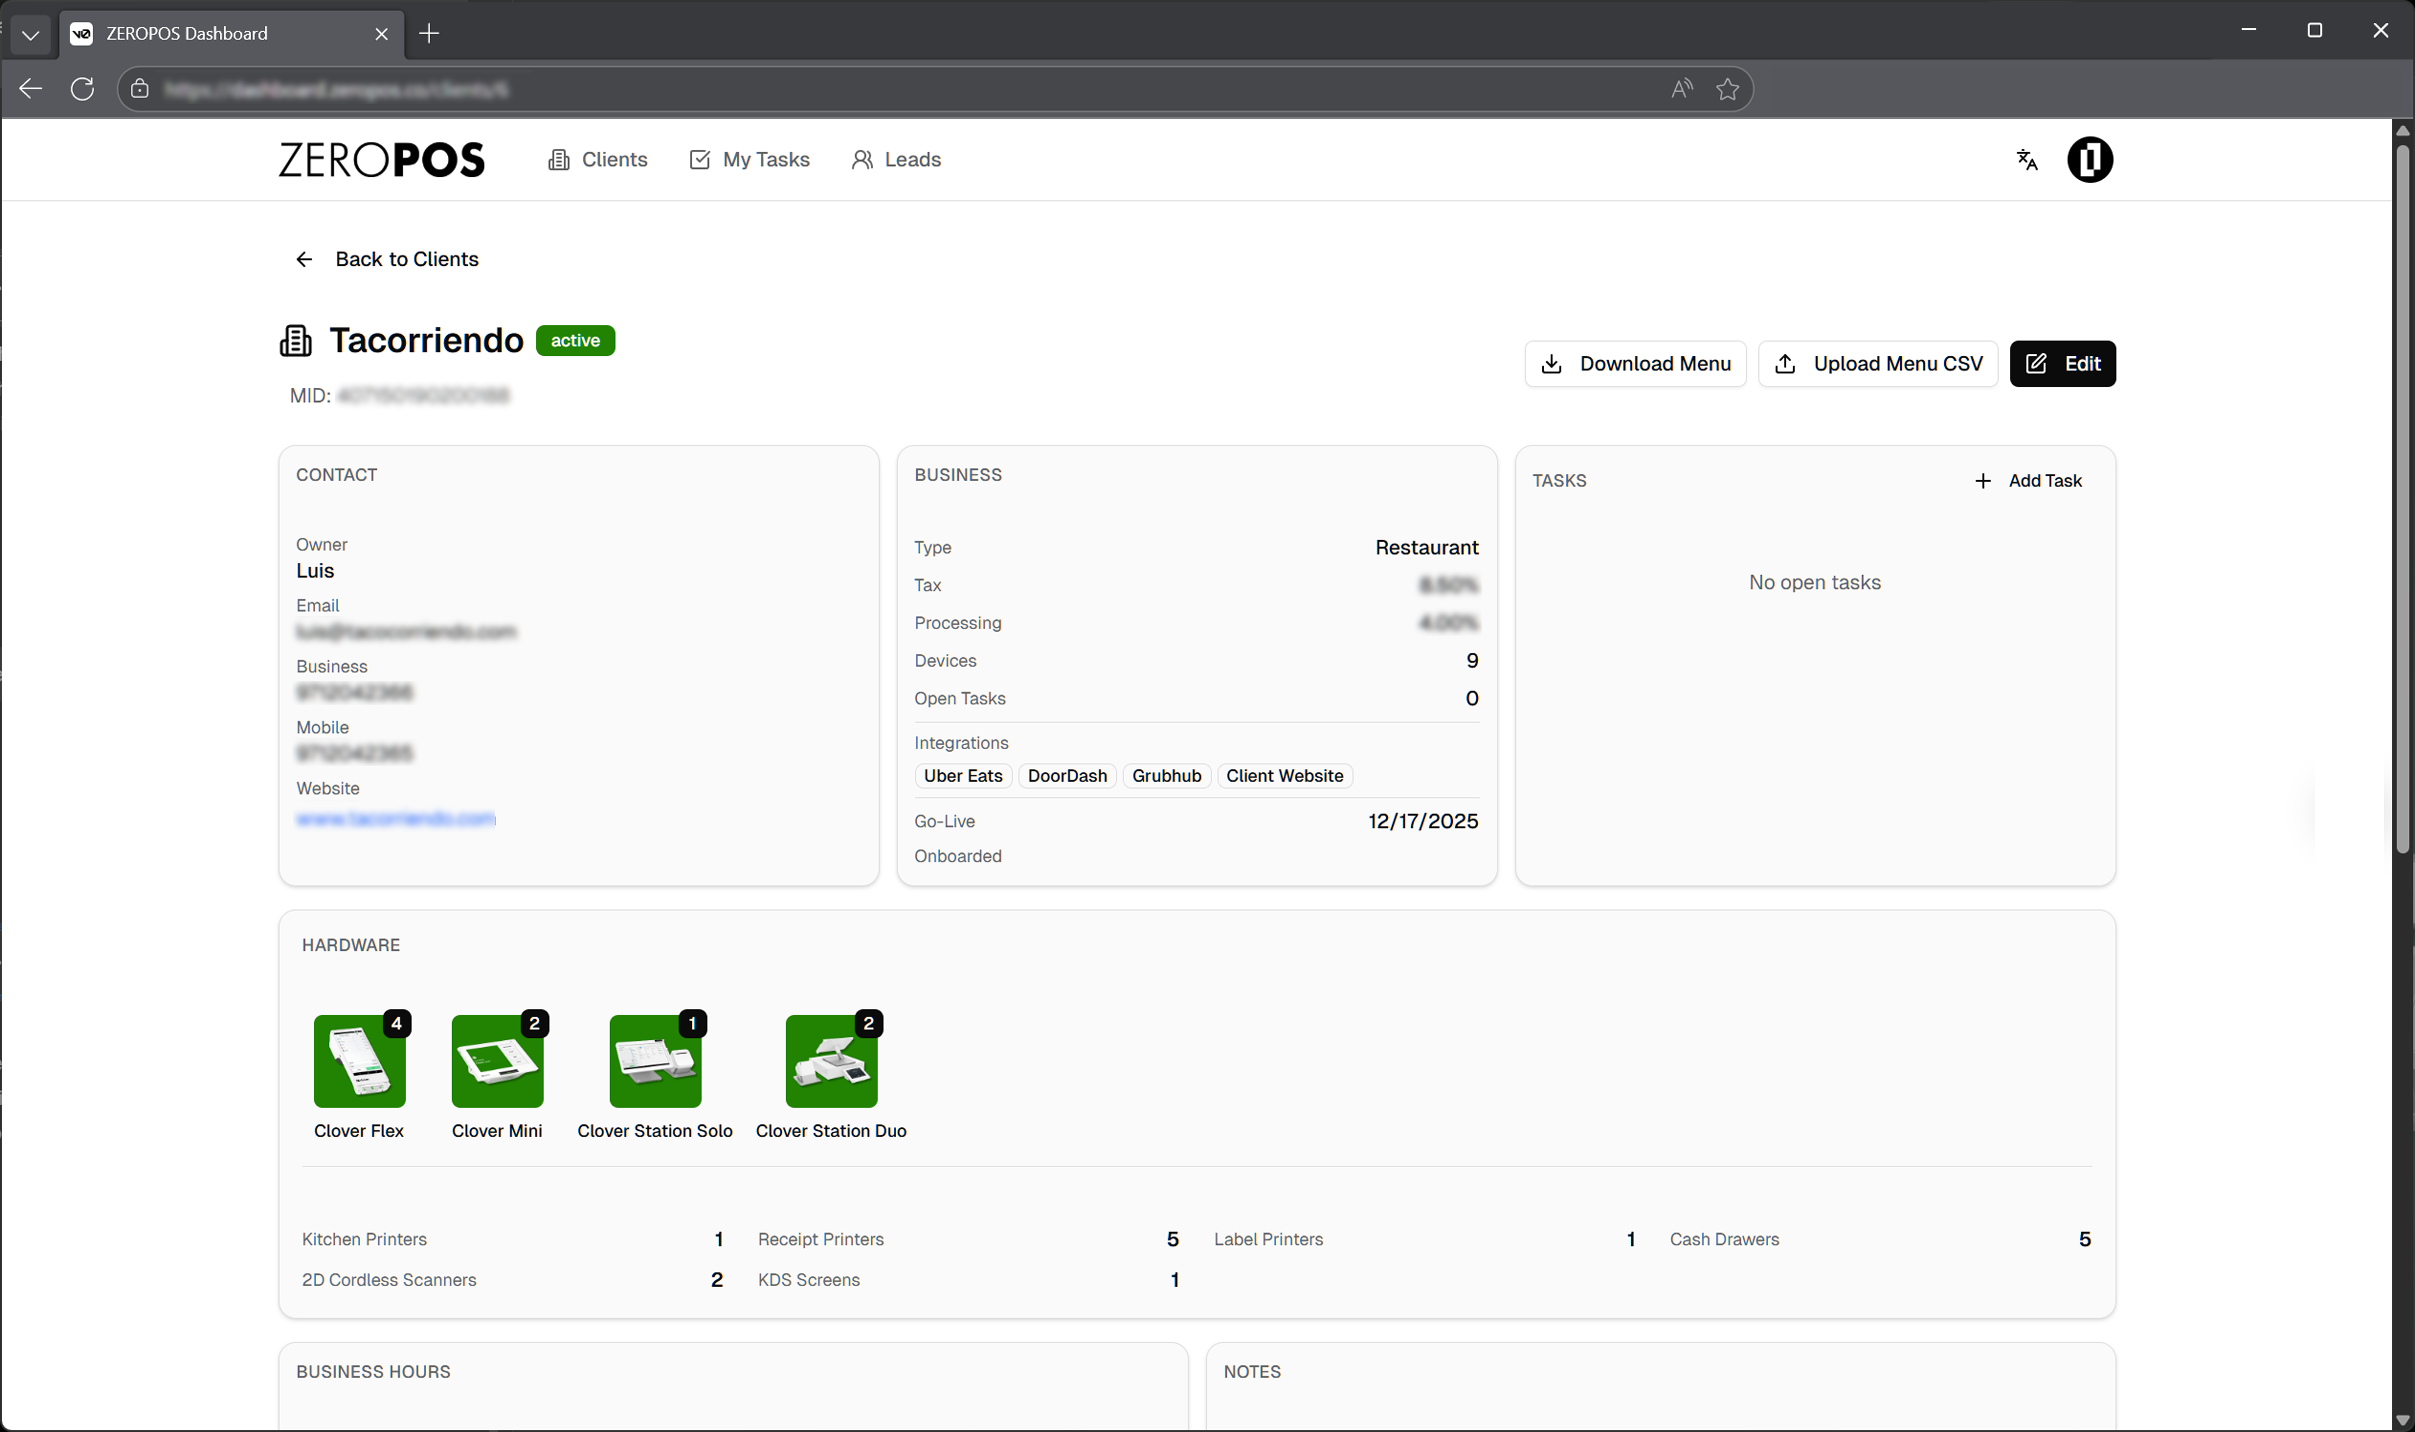Image resolution: width=2415 pixels, height=1432 pixels.
Task: Open the Clover Mini device details
Action: pos(497,1061)
